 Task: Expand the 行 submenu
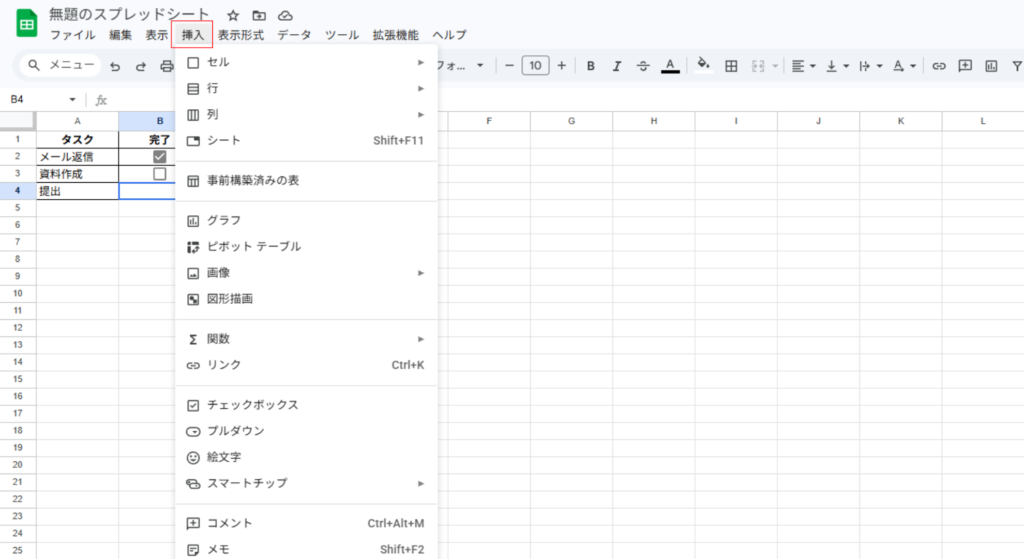point(306,88)
